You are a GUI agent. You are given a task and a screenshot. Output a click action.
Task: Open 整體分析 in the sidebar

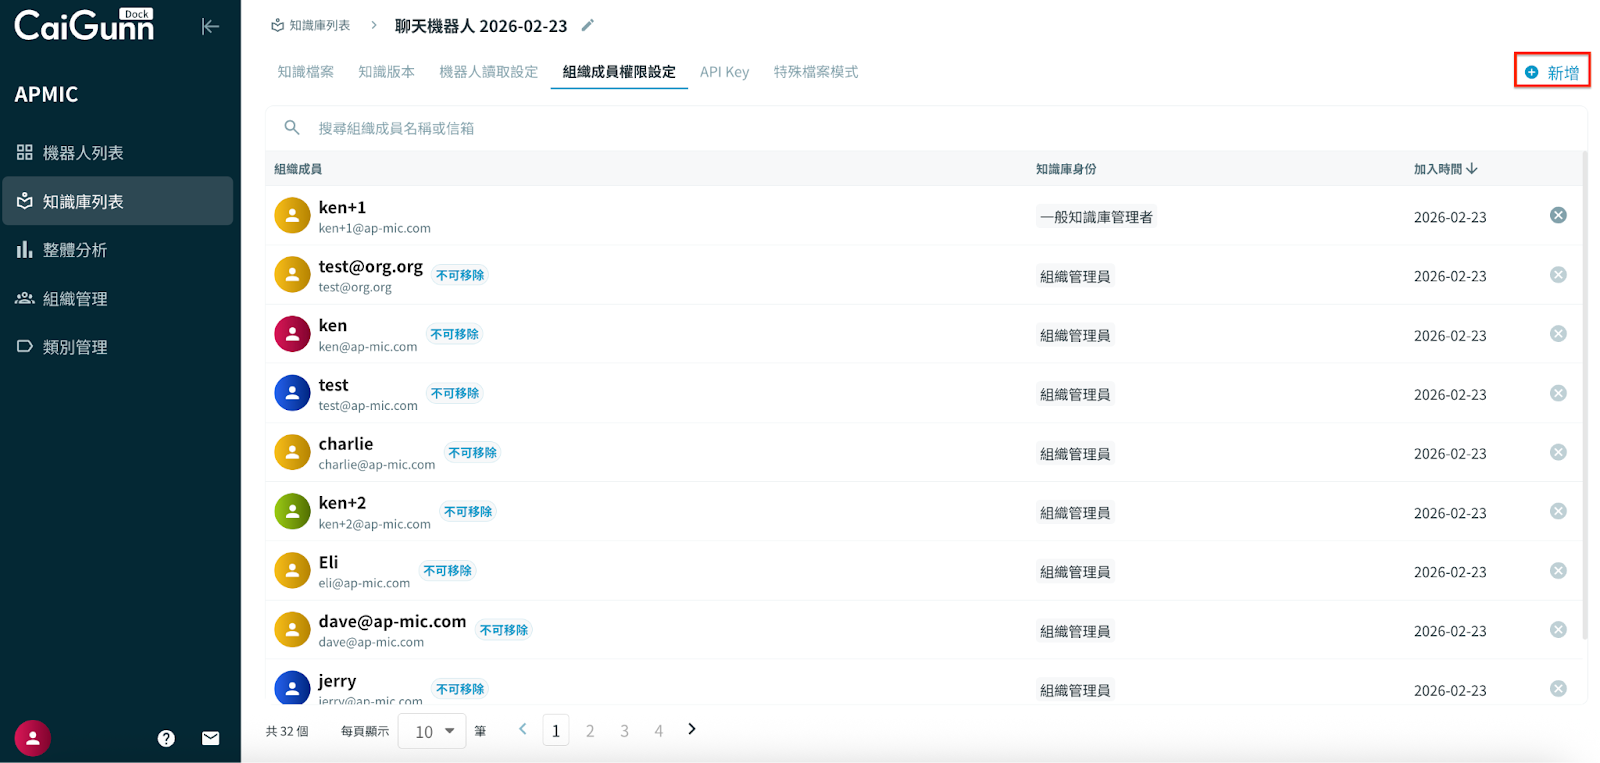point(74,250)
